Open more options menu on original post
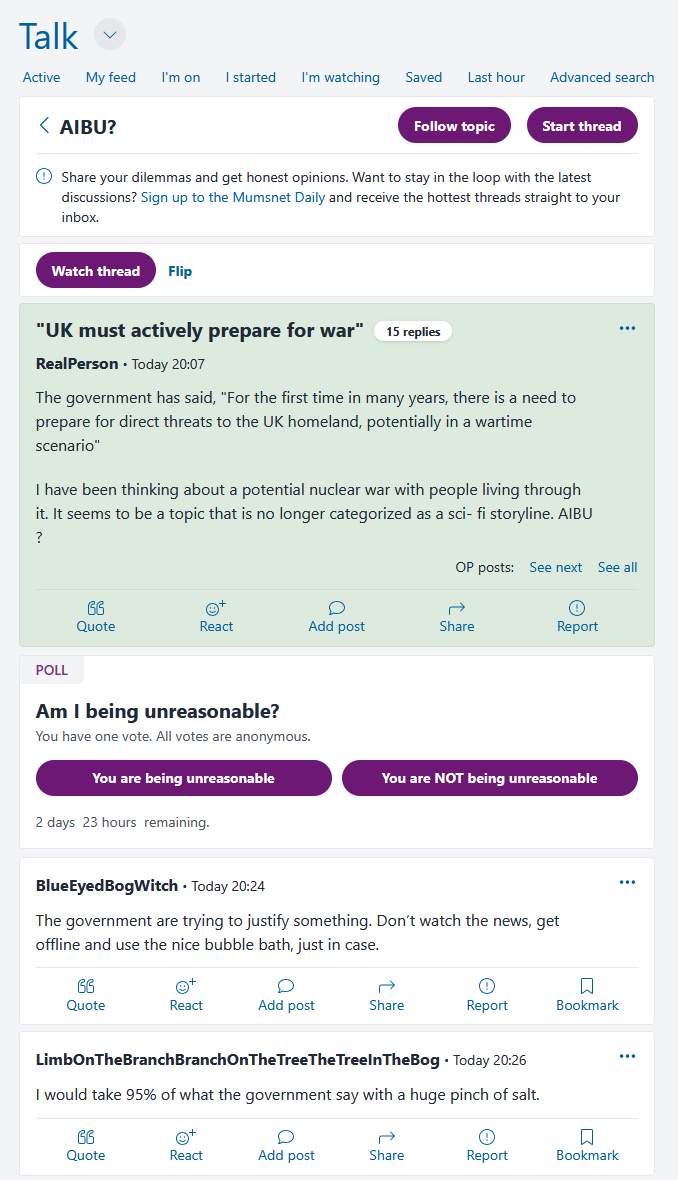 (627, 328)
